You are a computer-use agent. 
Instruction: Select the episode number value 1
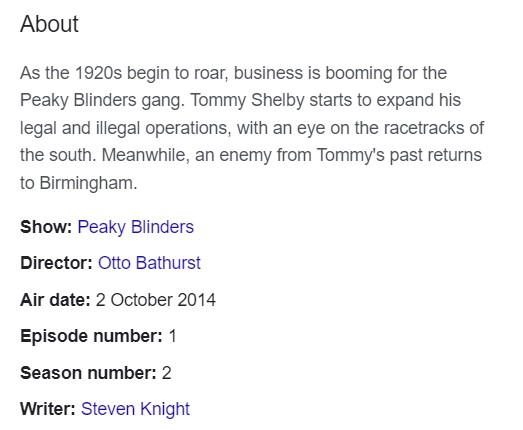[x=172, y=336]
